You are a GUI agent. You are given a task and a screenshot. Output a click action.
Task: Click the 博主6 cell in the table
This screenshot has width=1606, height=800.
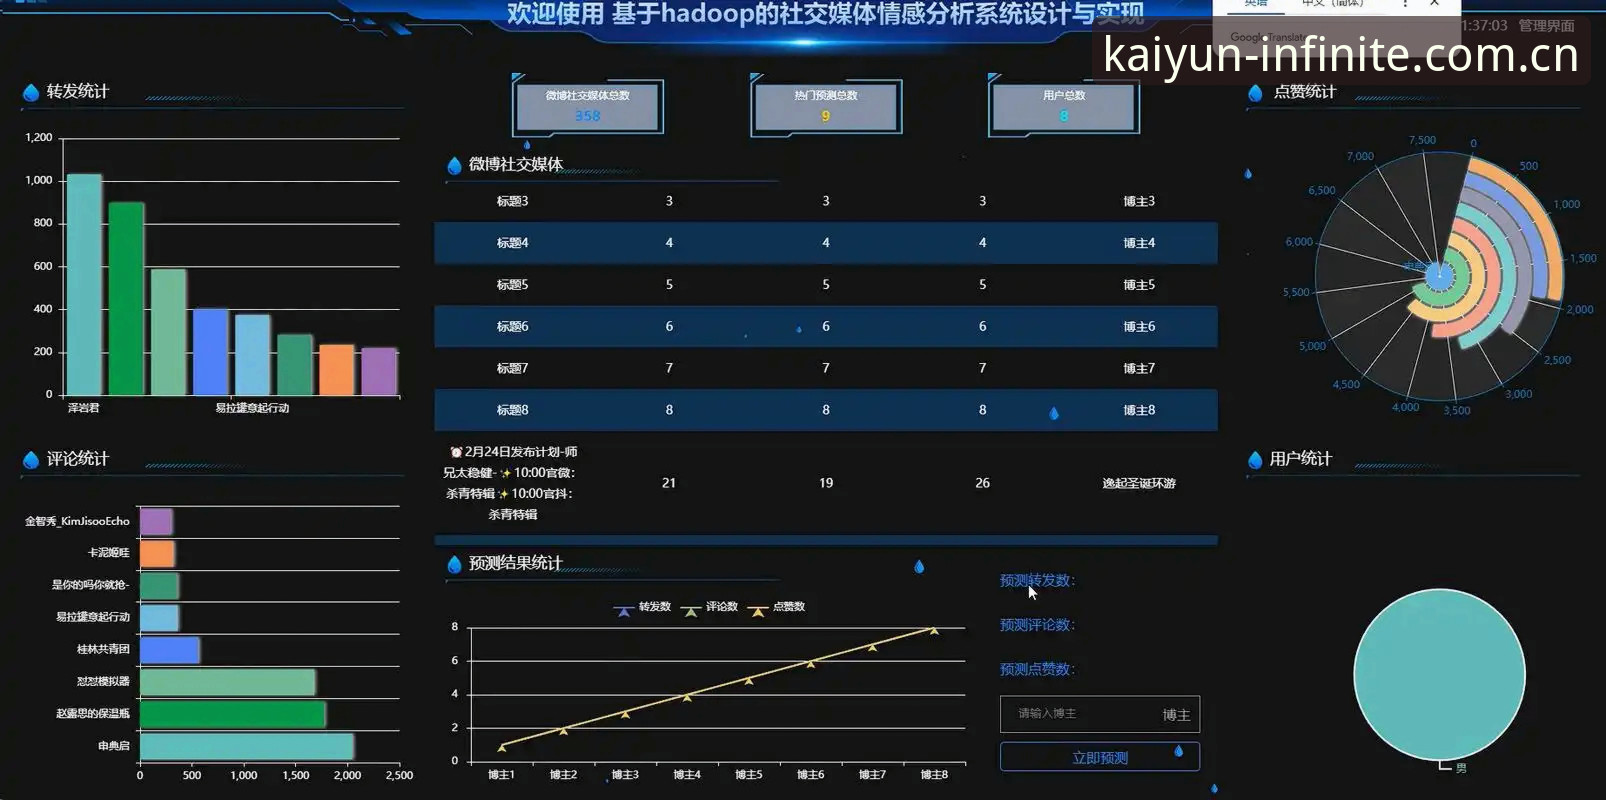(1139, 327)
